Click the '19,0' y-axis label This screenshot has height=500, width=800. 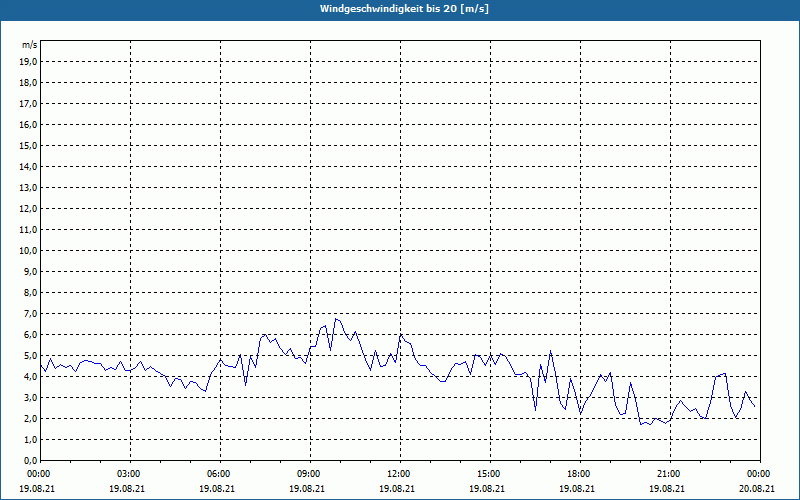(x=28, y=62)
